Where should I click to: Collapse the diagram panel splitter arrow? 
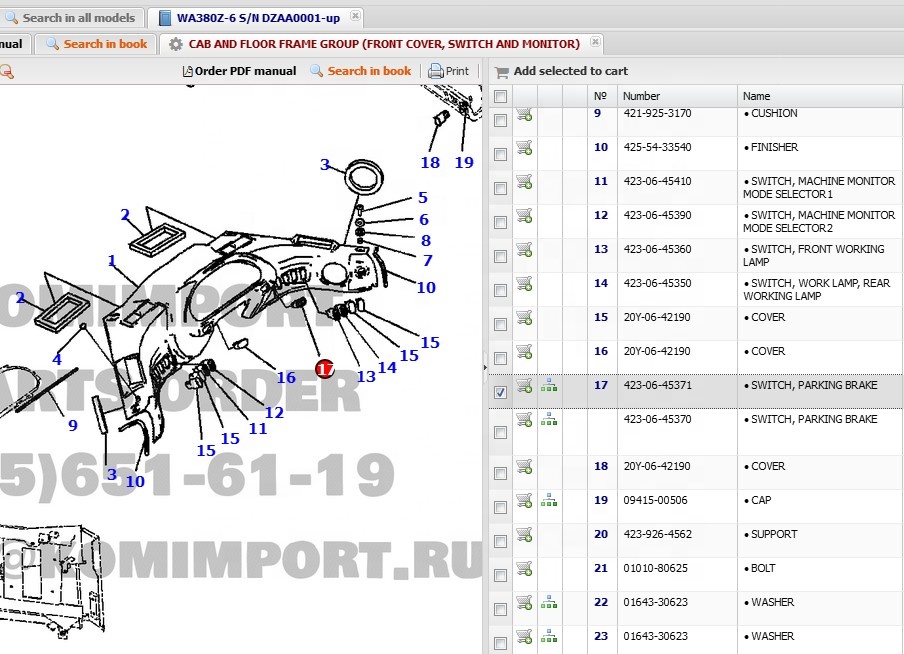(485, 367)
